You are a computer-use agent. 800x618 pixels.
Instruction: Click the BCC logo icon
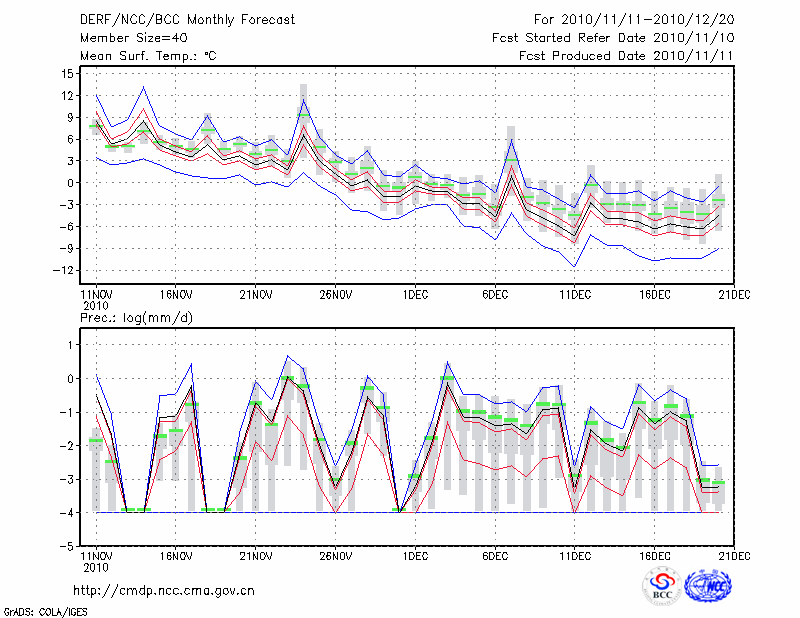[x=661, y=585]
